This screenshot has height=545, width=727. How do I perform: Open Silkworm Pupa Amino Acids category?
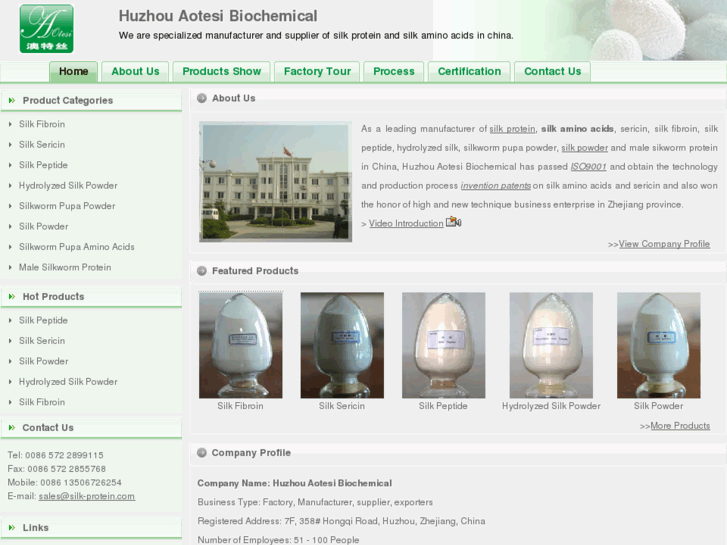(77, 247)
